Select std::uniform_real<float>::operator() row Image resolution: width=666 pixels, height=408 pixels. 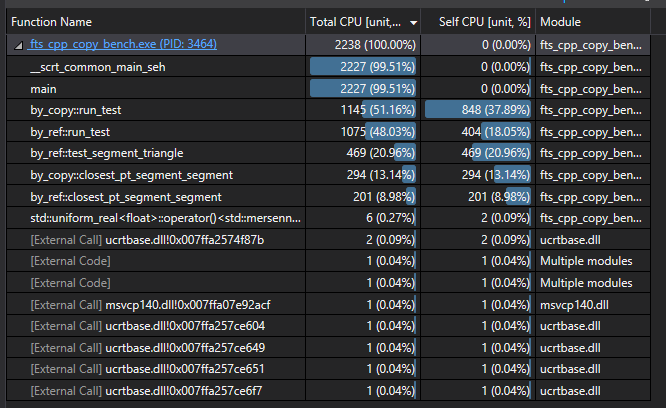pos(328,218)
